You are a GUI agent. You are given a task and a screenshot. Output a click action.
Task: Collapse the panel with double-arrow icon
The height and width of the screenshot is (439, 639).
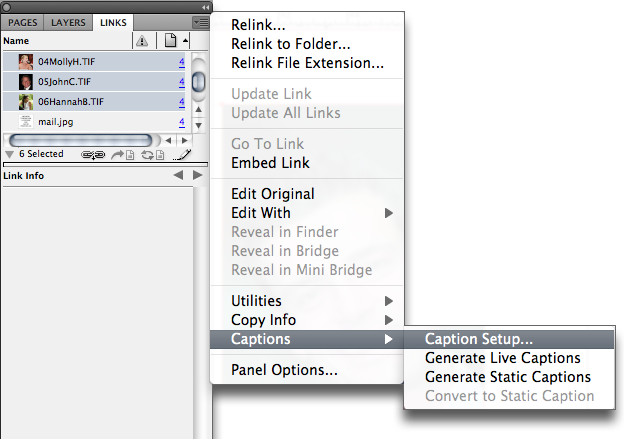(205, 7)
